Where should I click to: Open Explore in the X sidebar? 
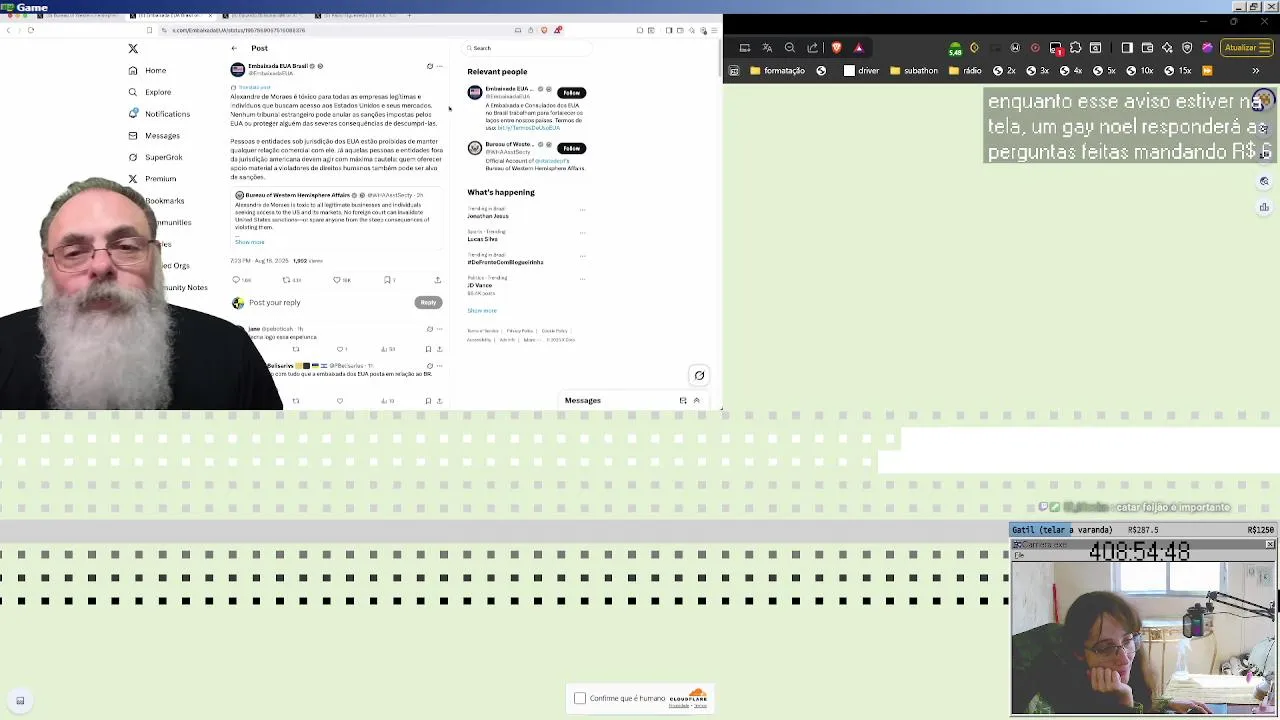149,92
